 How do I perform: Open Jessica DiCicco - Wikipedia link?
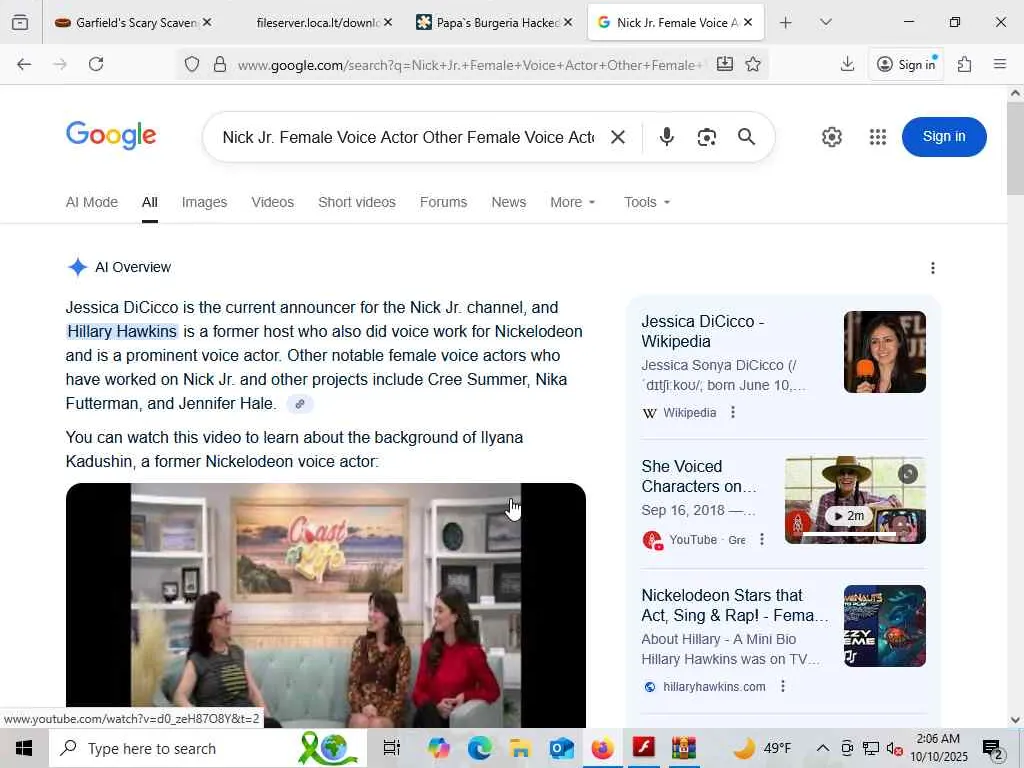702,331
